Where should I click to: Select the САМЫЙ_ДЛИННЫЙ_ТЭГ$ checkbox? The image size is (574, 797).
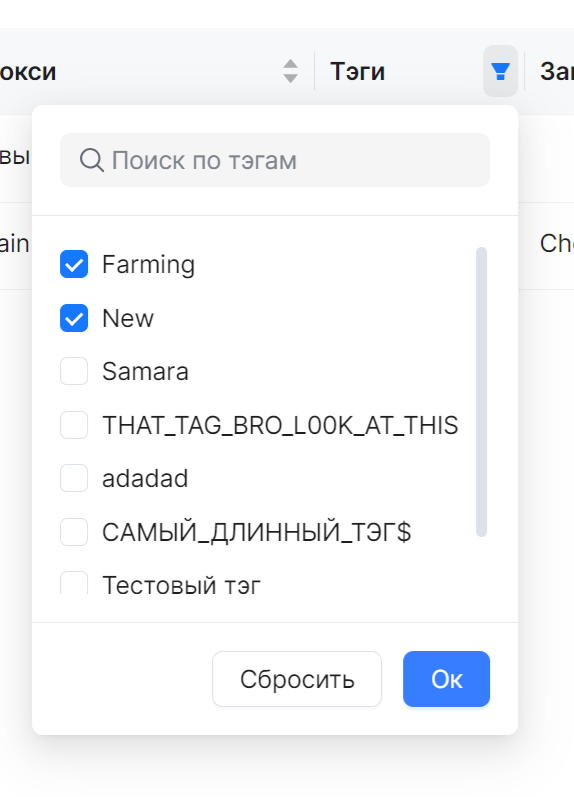74,532
